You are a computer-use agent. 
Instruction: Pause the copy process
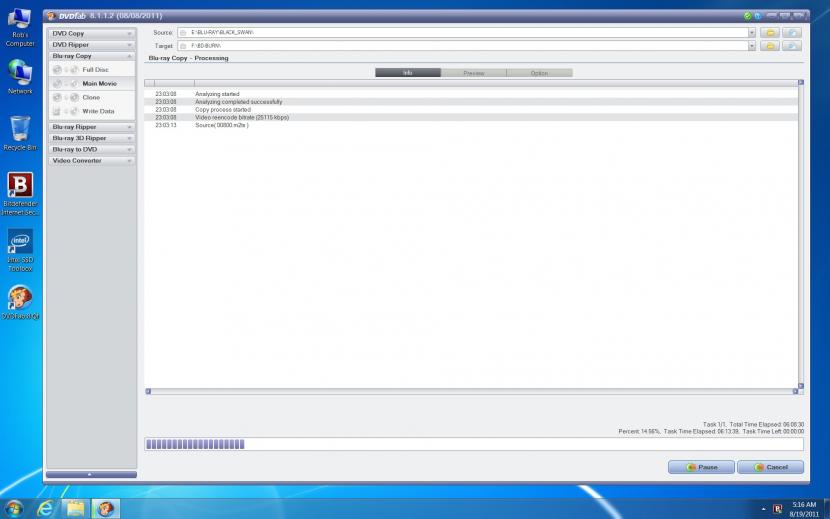pos(701,467)
